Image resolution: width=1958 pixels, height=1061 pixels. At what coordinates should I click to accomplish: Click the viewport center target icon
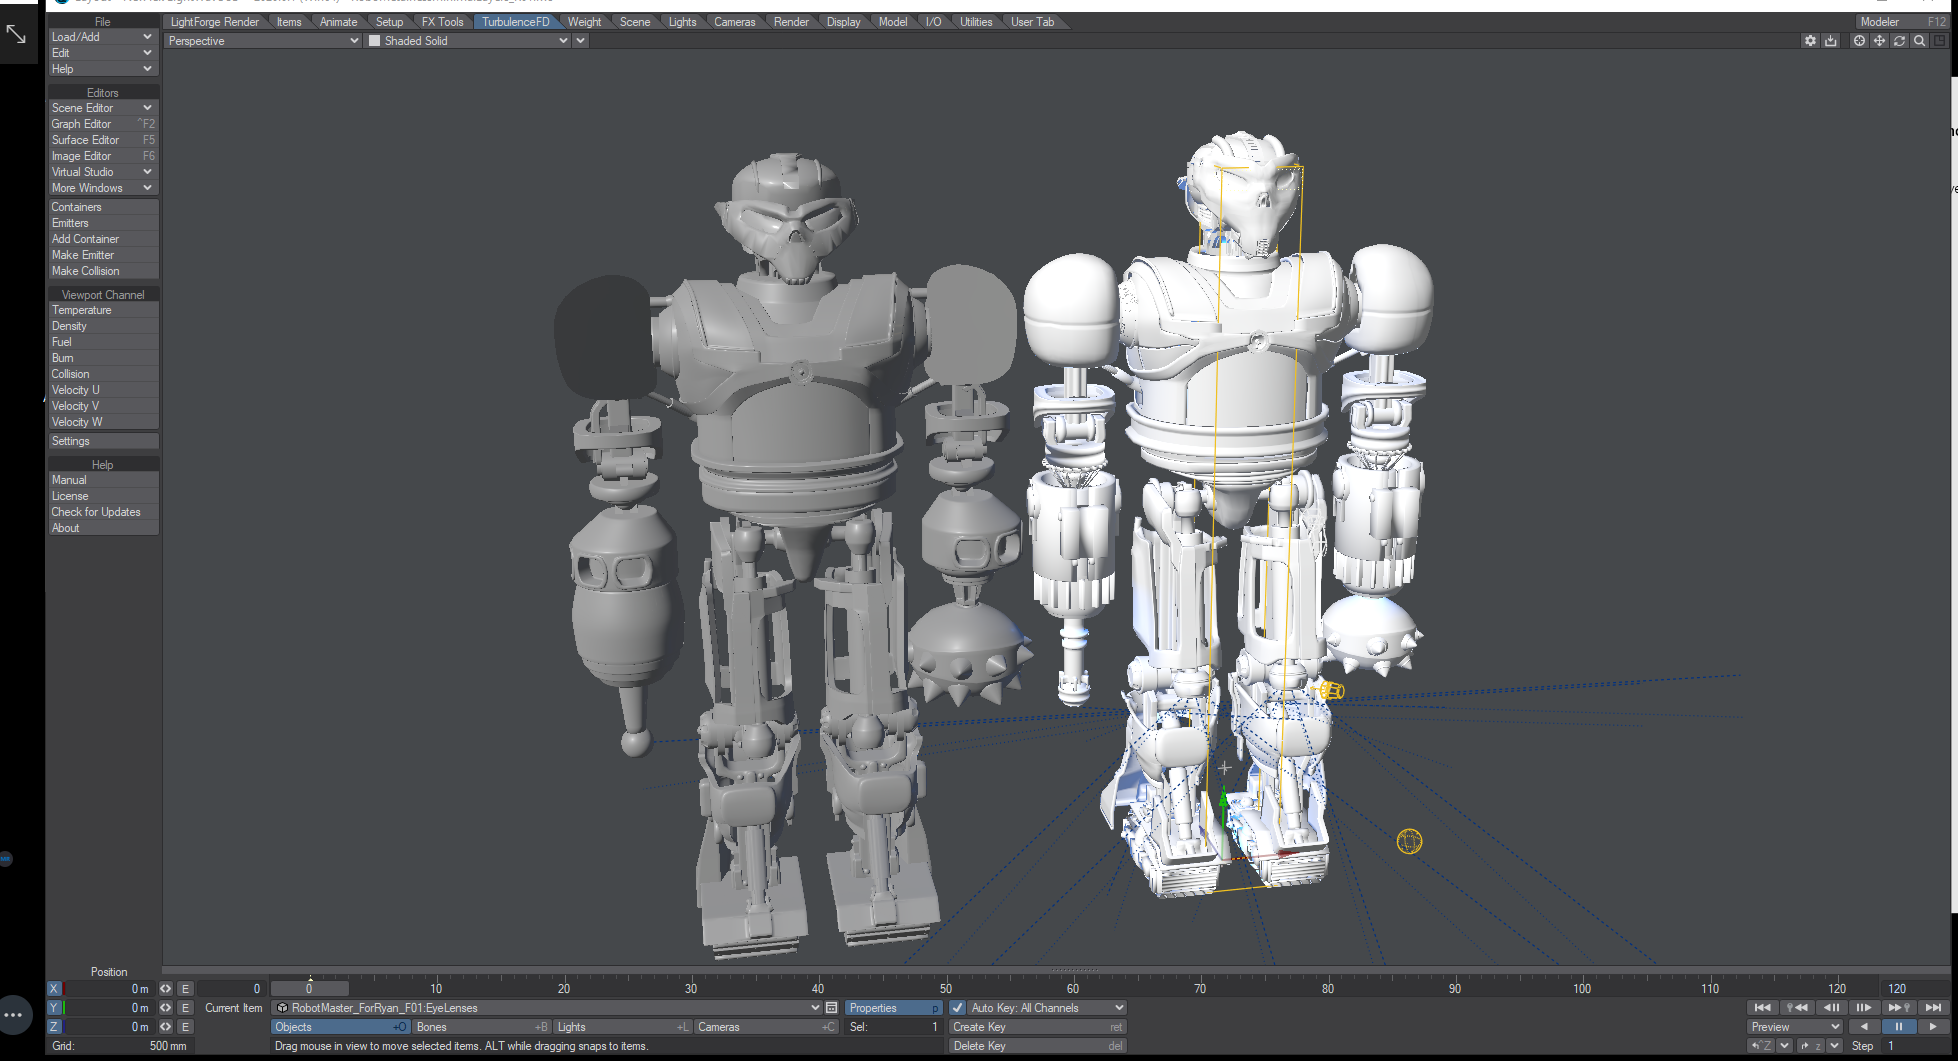click(1859, 41)
